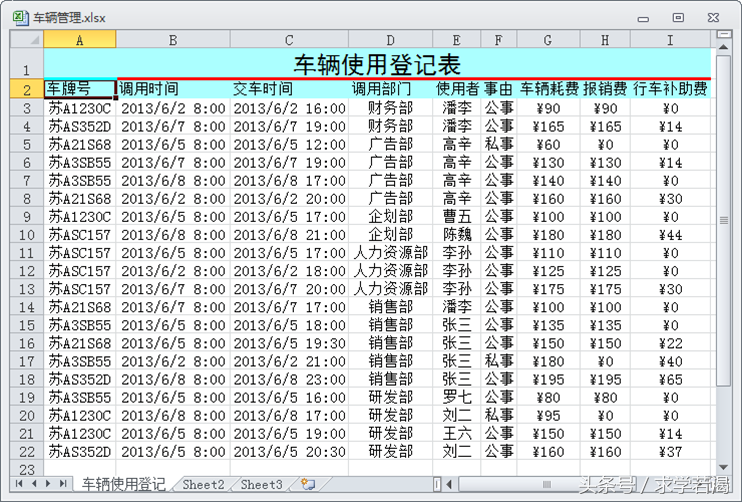Go to first sheet navigation arrow
This screenshot has width=742, height=502.
click(19, 484)
